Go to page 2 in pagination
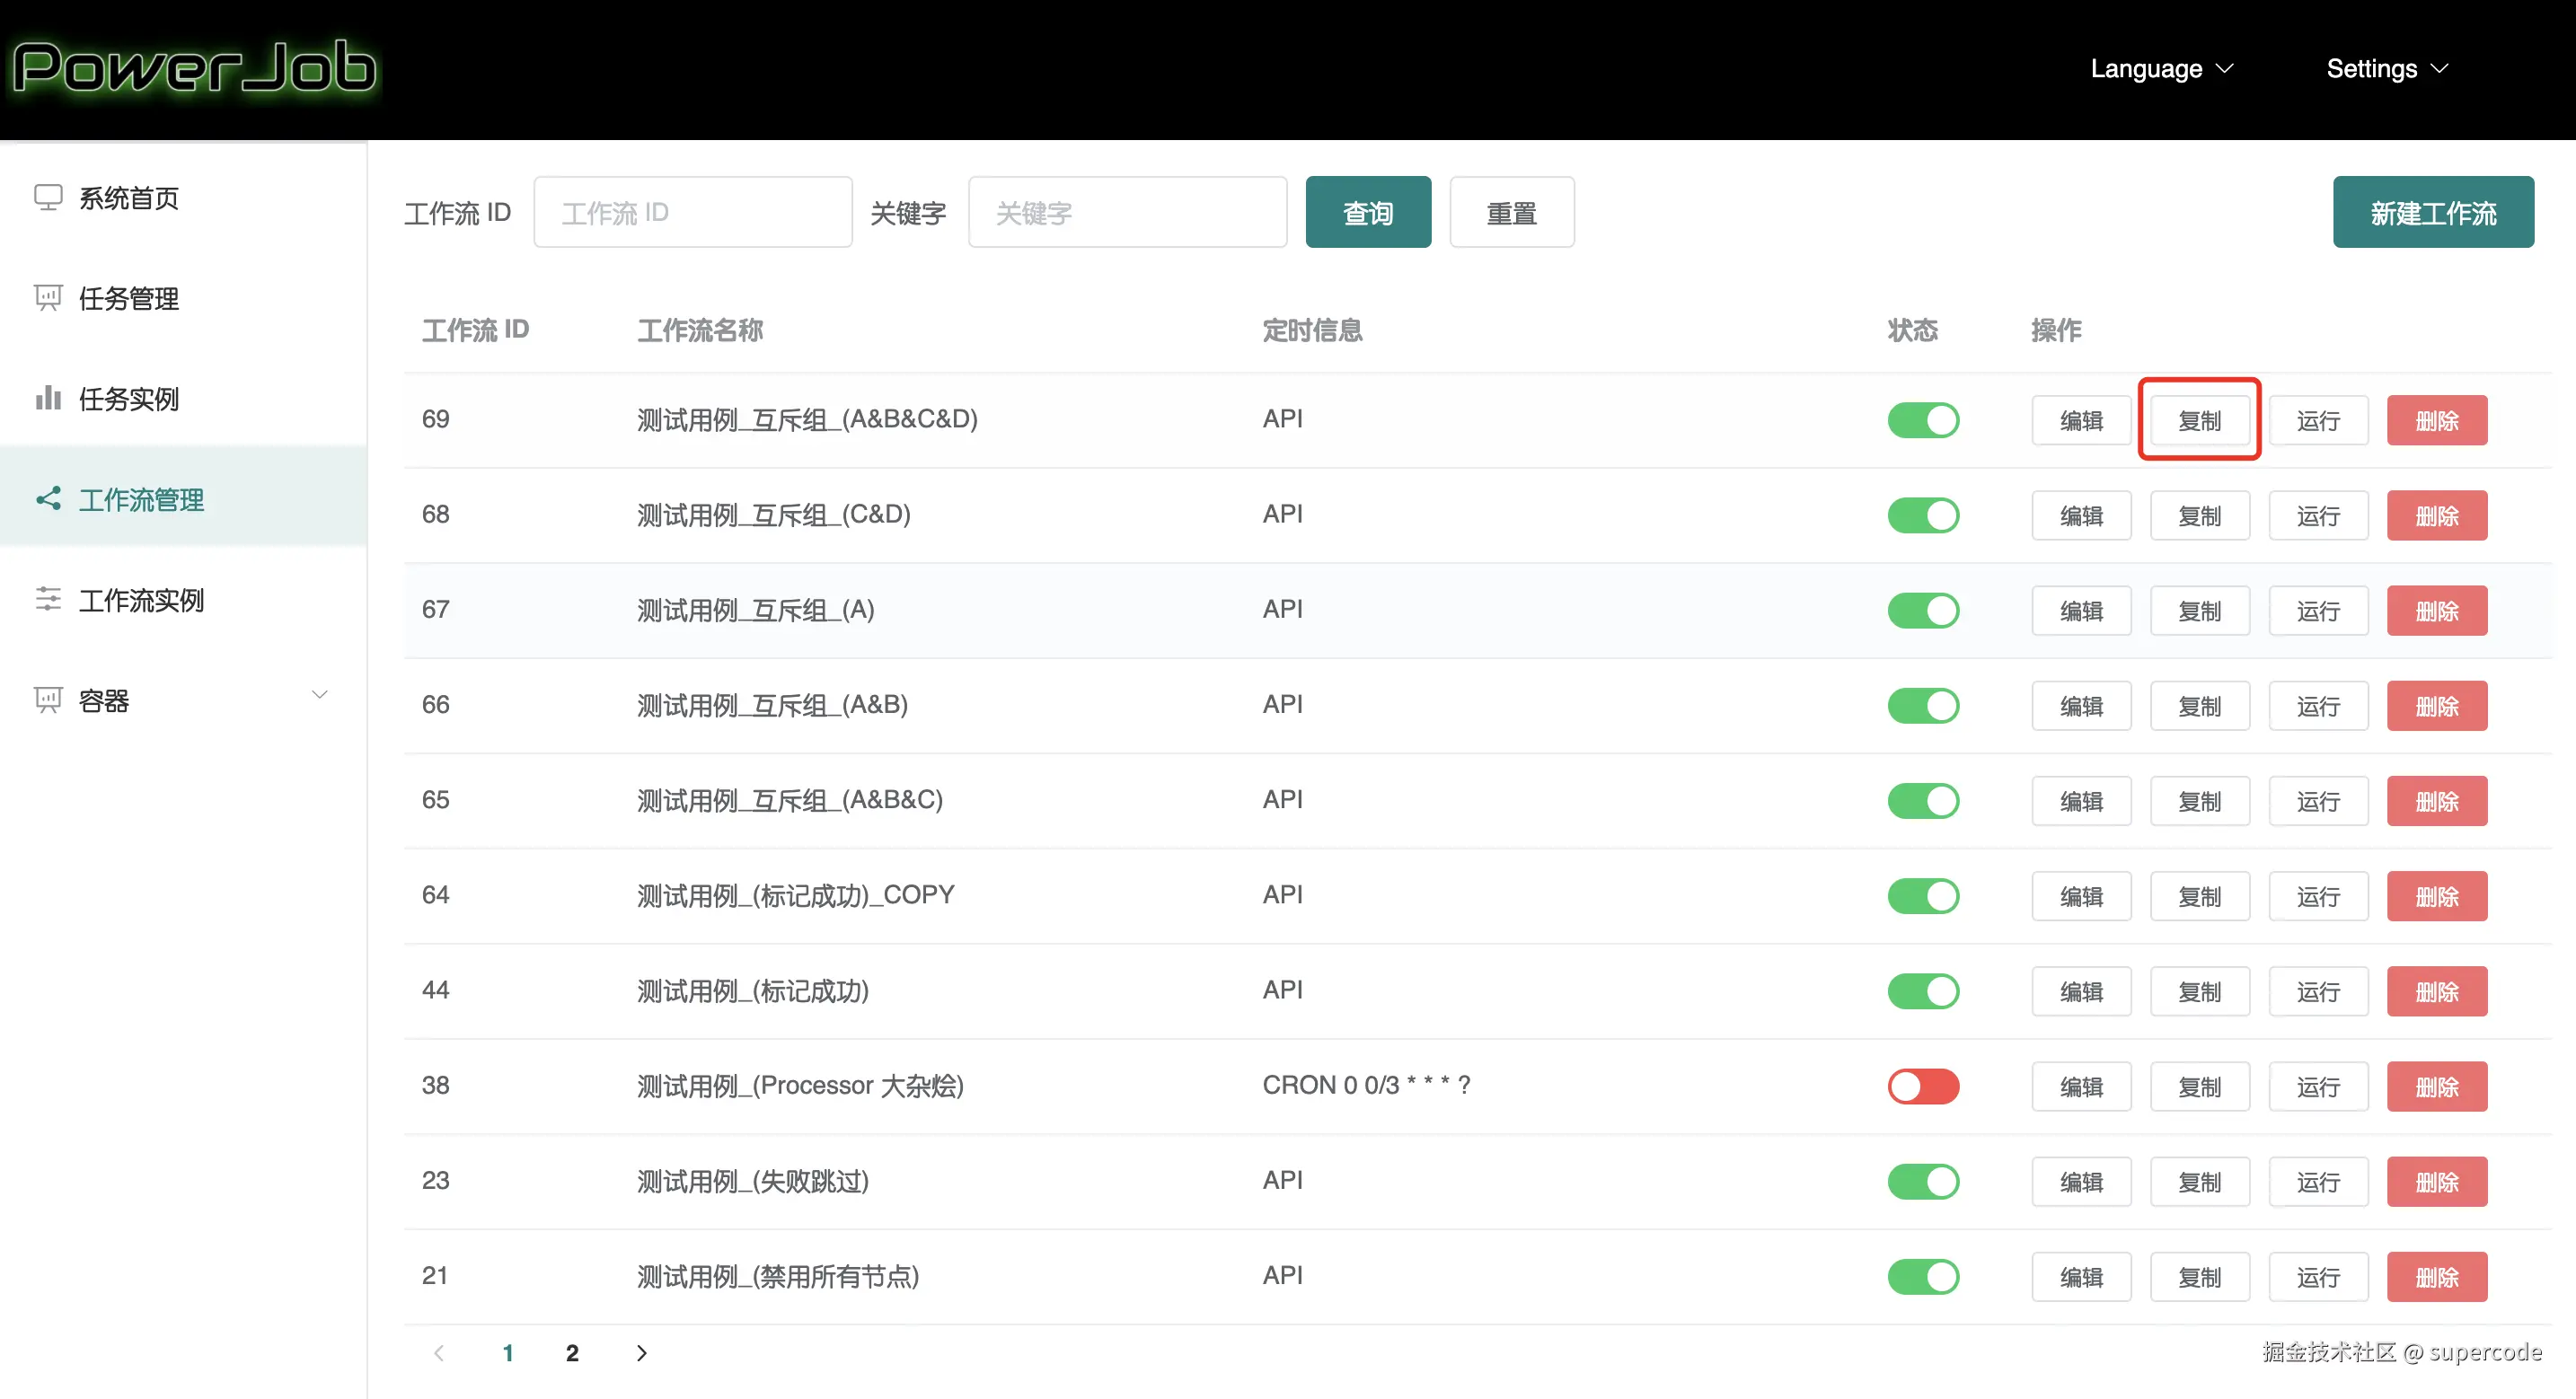The height and width of the screenshot is (1399, 2576). pyautogui.click(x=572, y=1353)
